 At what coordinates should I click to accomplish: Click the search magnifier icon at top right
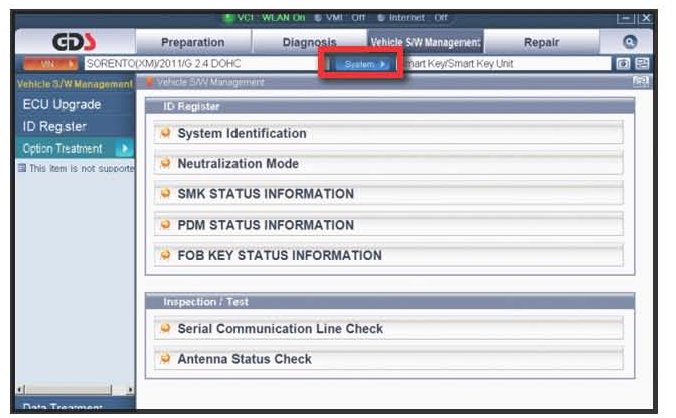tap(630, 43)
